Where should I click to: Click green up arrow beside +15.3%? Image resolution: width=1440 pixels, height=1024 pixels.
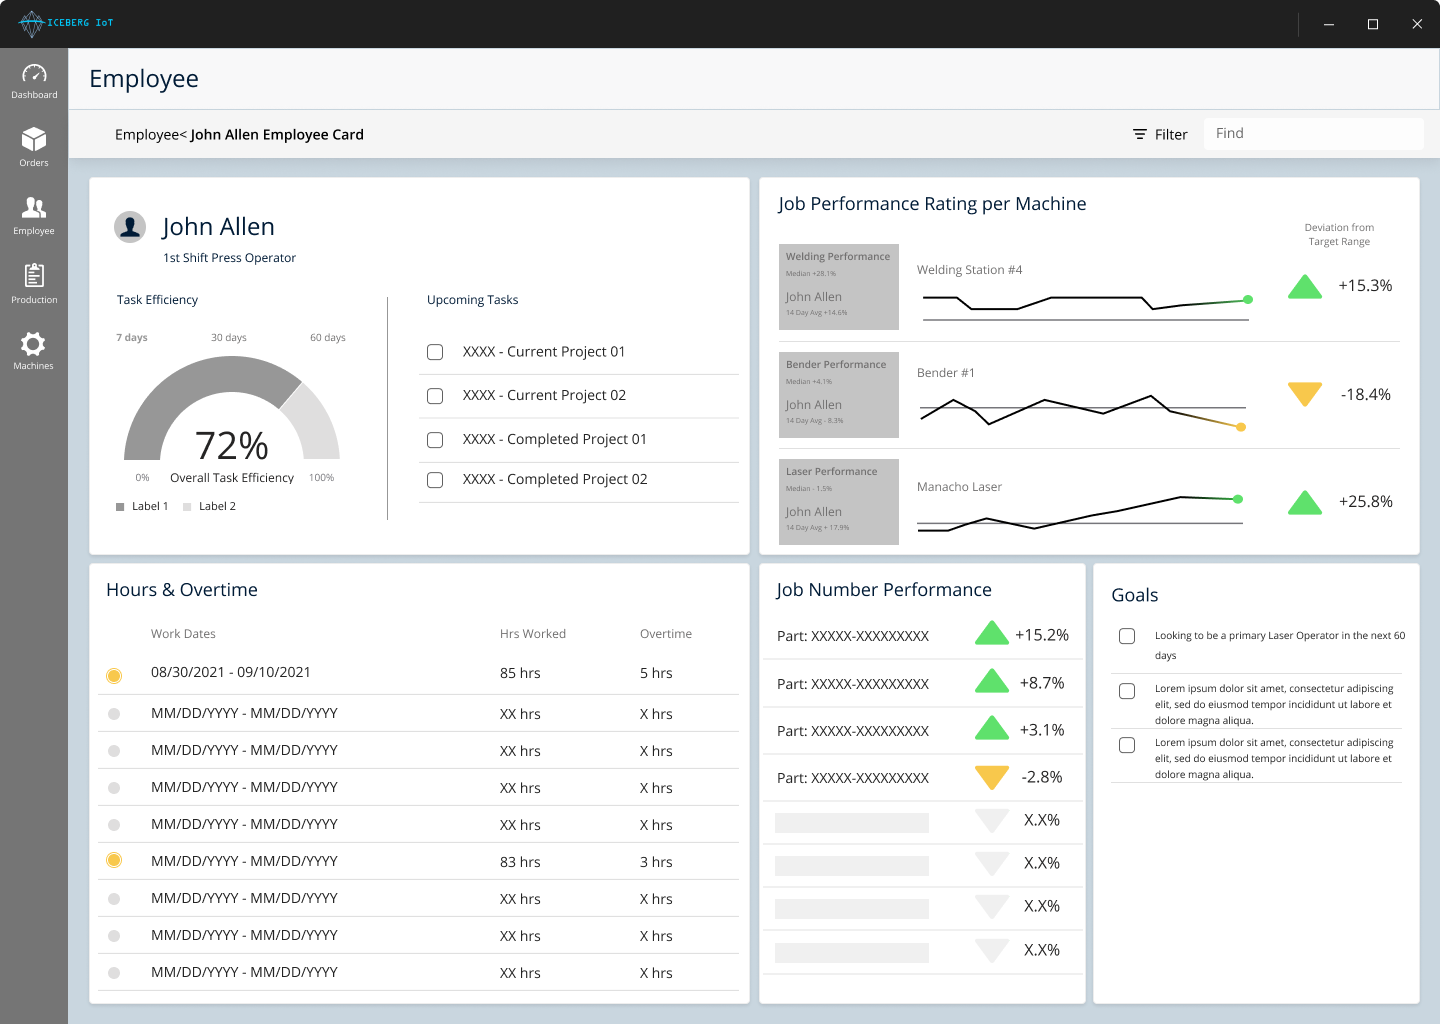tap(1305, 286)
